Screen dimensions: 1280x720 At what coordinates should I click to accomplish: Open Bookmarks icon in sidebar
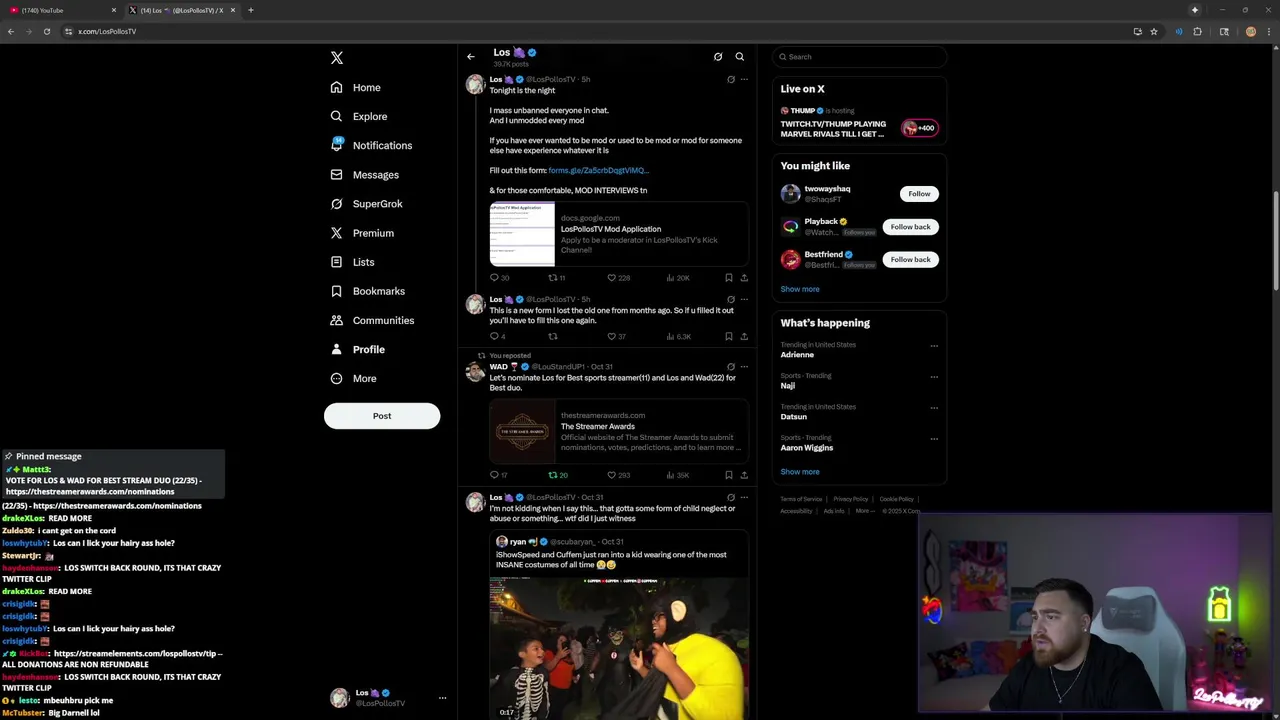coord(337,291)
